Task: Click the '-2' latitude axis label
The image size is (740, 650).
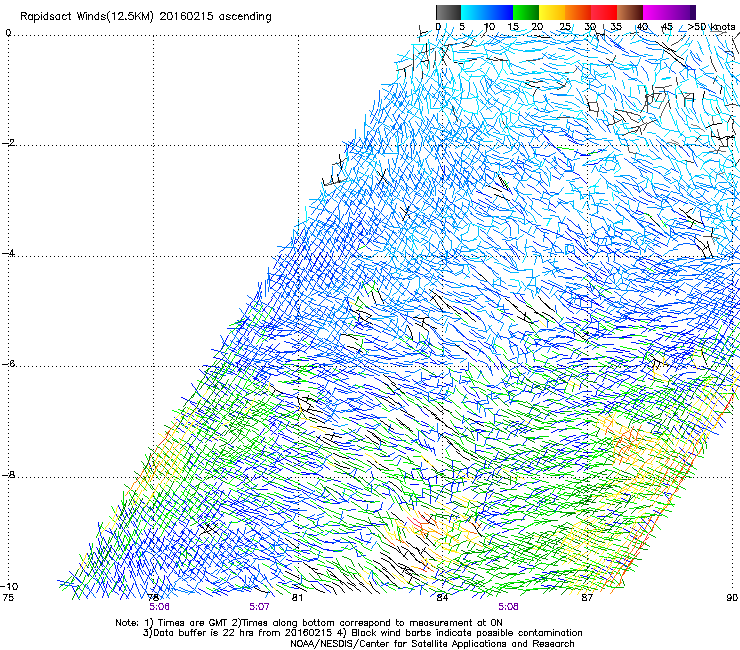Action: tap(8, 143)
